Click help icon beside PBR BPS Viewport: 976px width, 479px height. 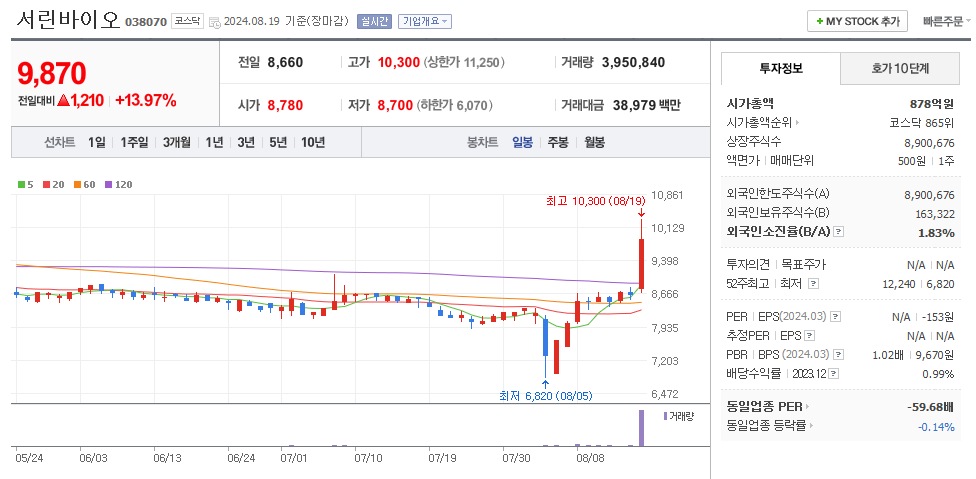click(838, 355)
